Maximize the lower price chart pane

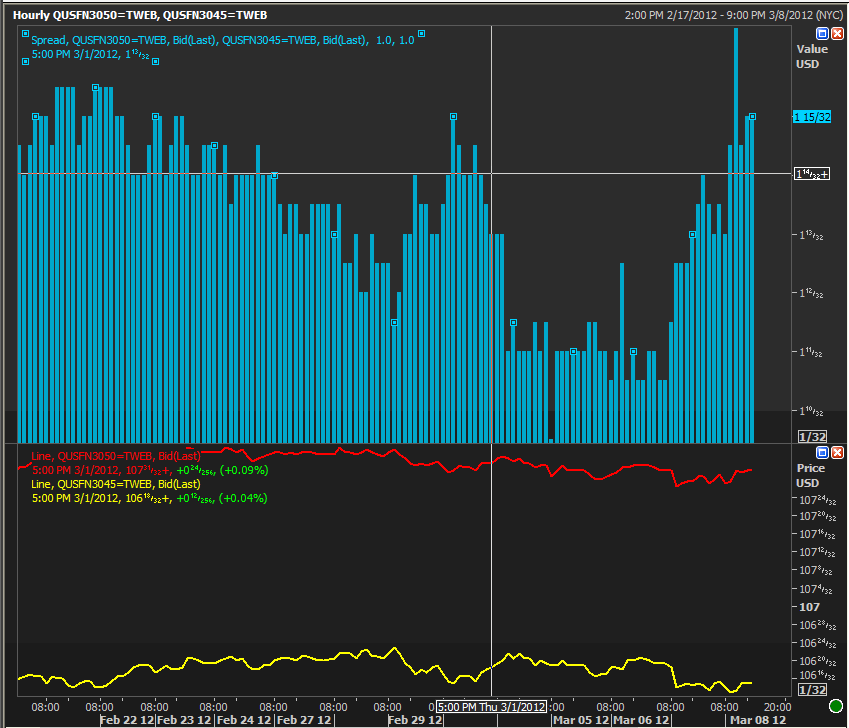coord(822,453)
